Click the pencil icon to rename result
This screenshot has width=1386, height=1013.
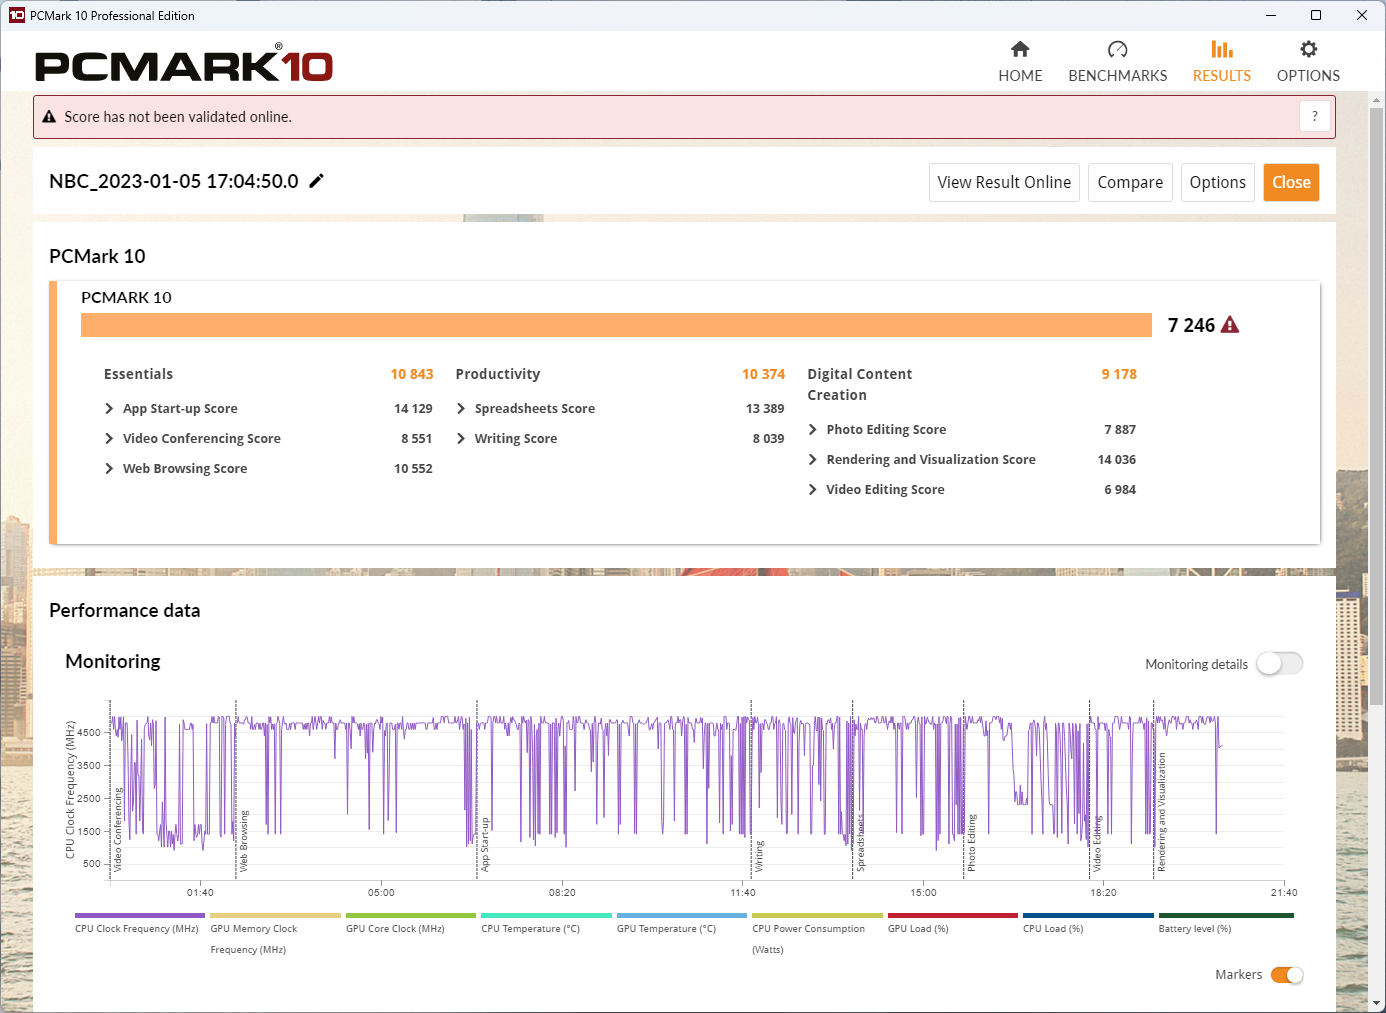tap(316, 181)
